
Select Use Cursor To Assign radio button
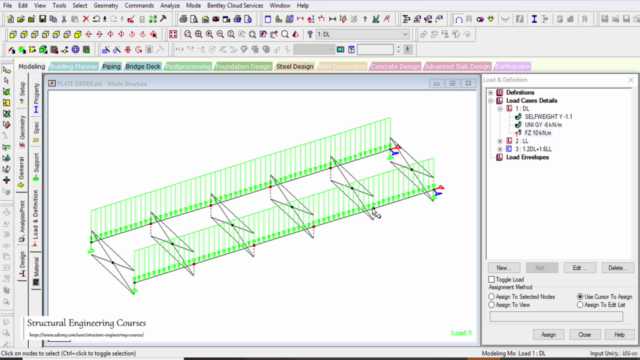(x=580, y=297)
